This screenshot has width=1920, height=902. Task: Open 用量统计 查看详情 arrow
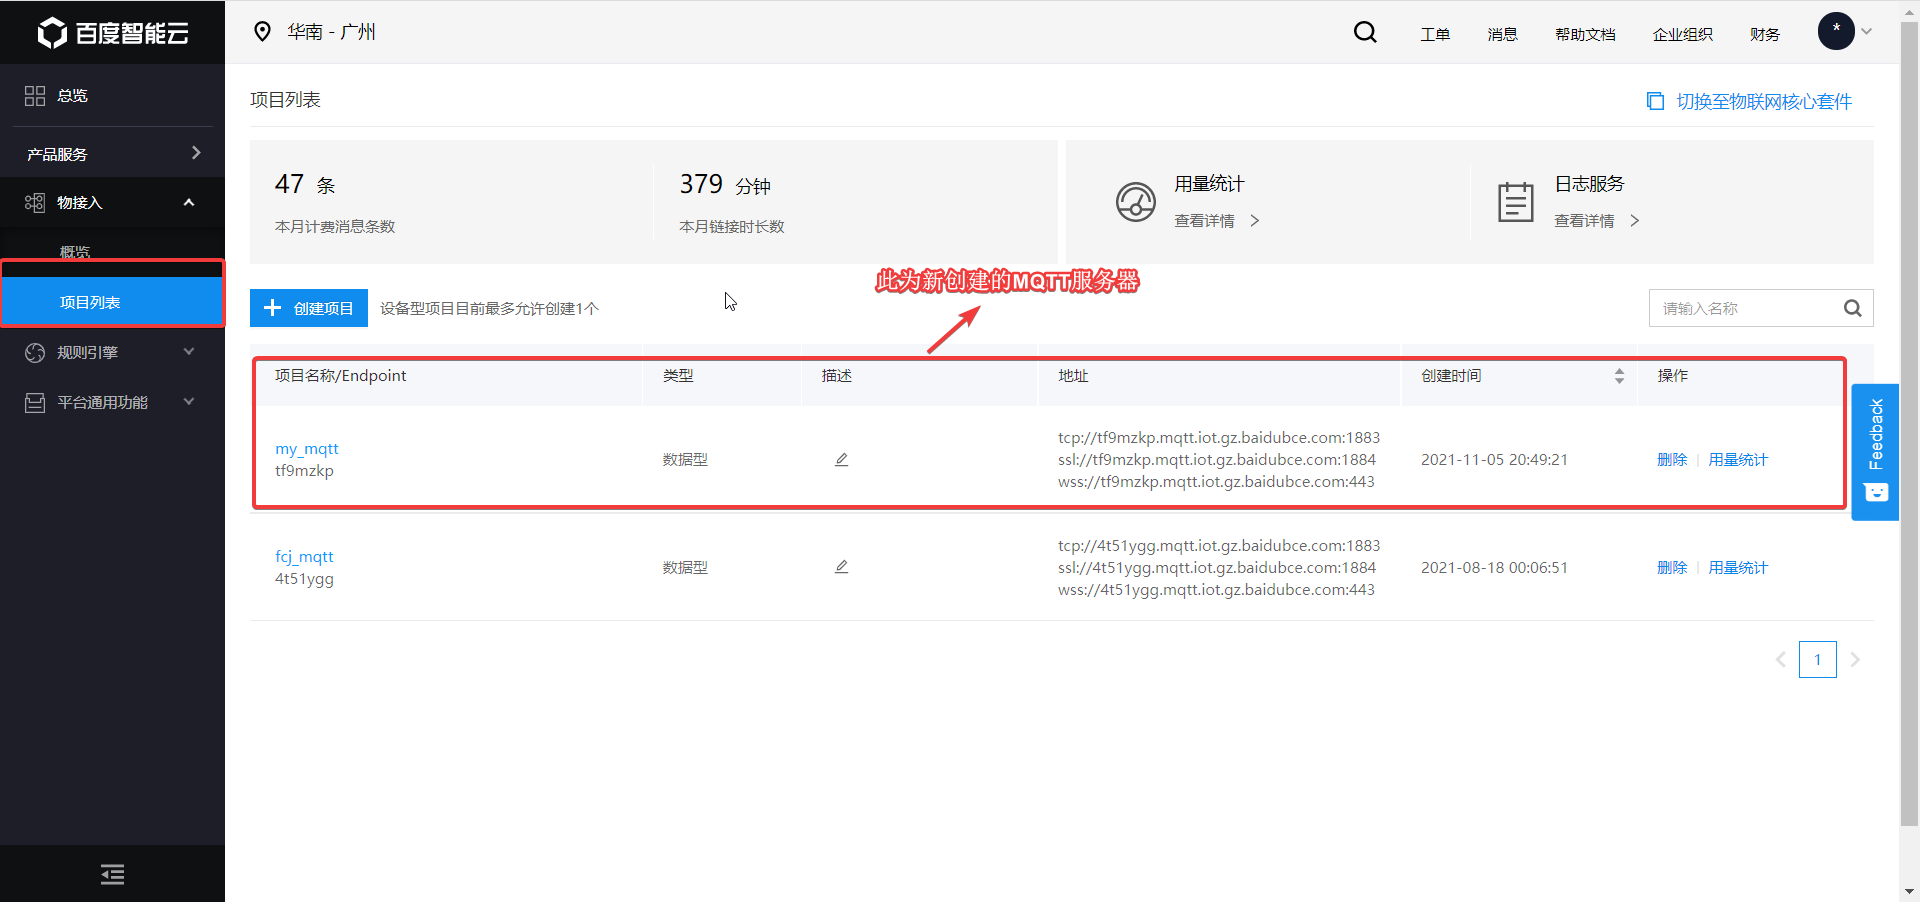(x=1254, y=221)
